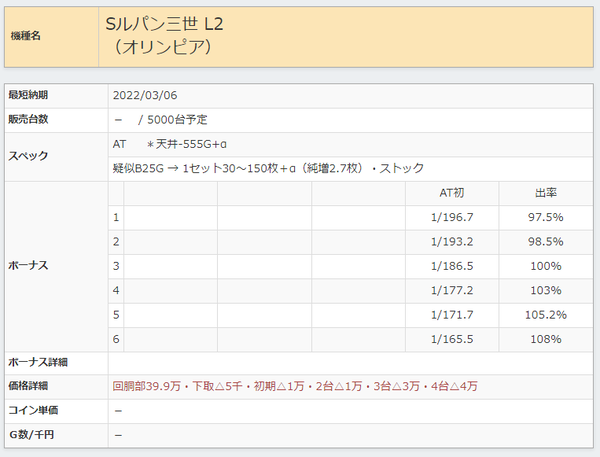Click the 'G数/千円' row label
Screen dimensions: 600x457
coord(31,435)
